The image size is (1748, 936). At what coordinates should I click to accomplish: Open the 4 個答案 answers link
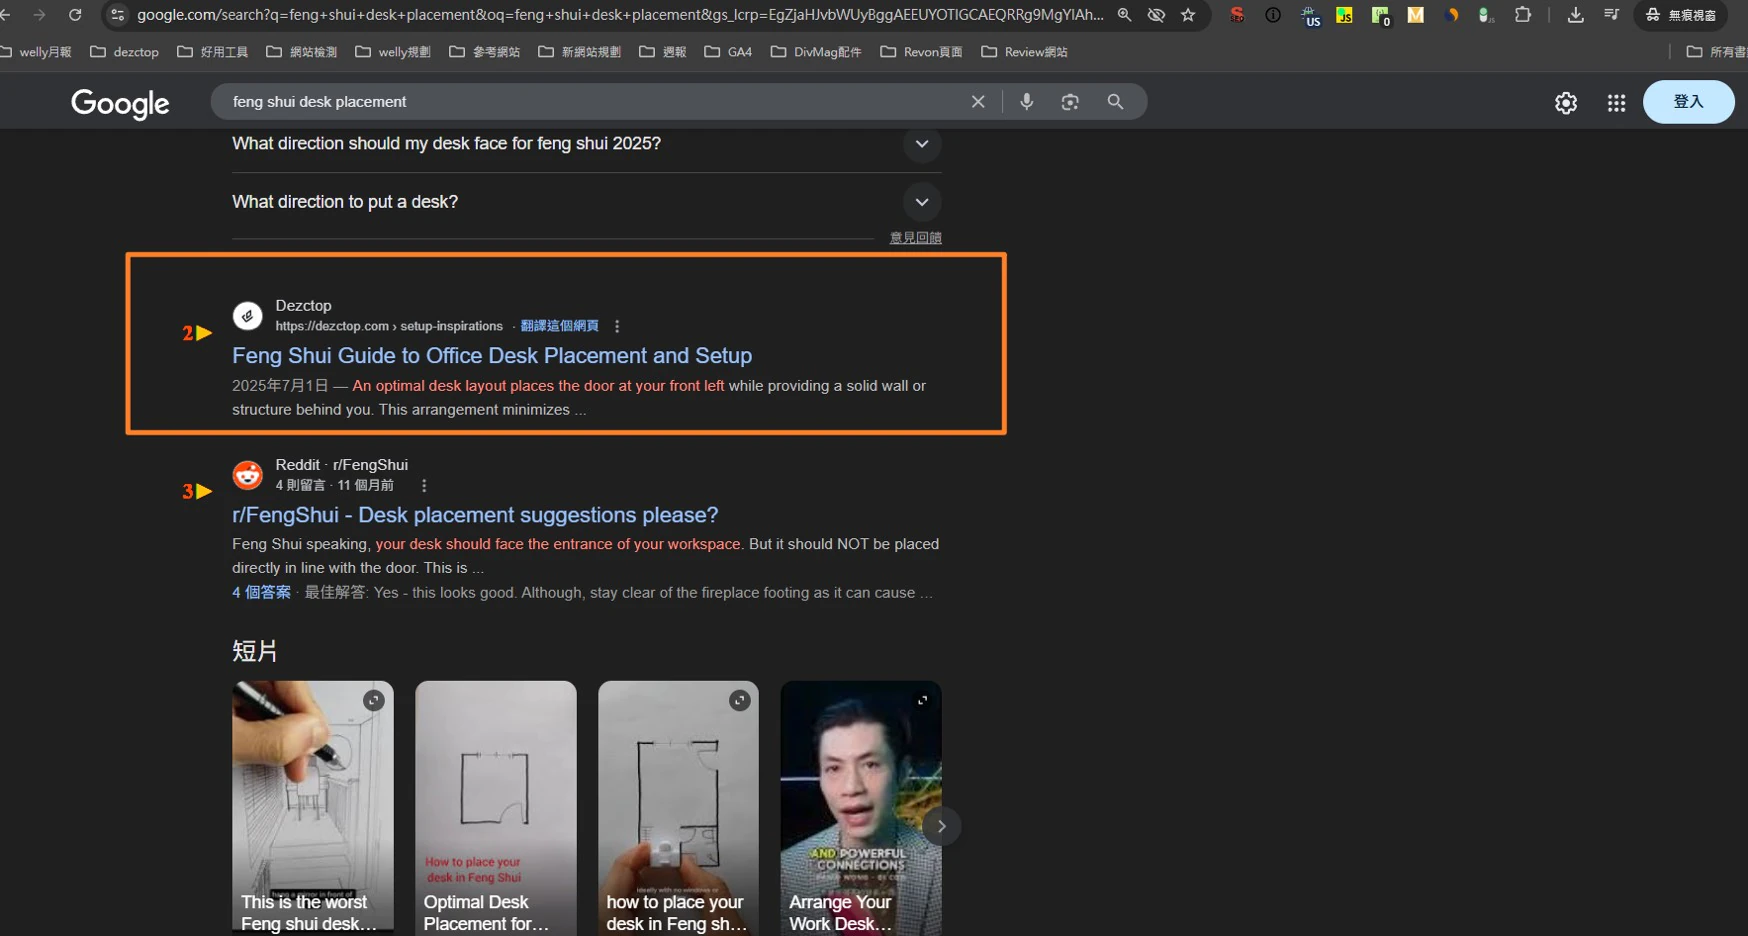(x=261, y=593)
